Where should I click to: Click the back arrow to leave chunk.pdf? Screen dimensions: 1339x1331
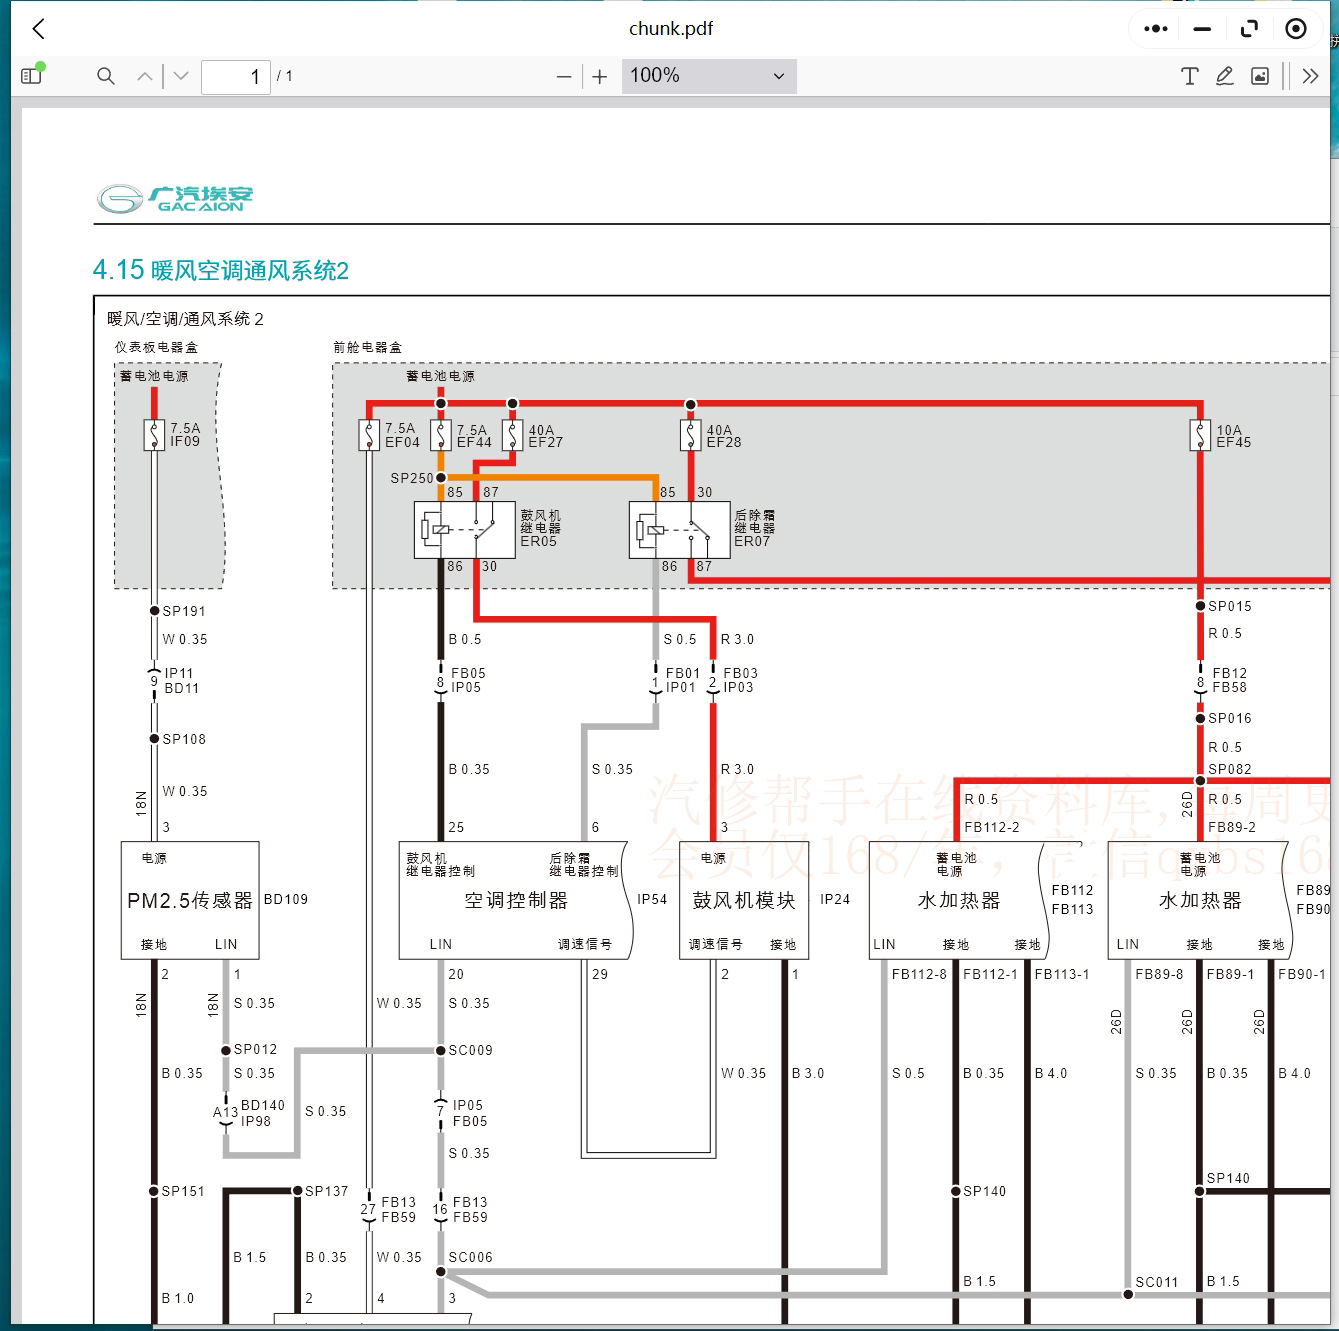tap(38, 28)
